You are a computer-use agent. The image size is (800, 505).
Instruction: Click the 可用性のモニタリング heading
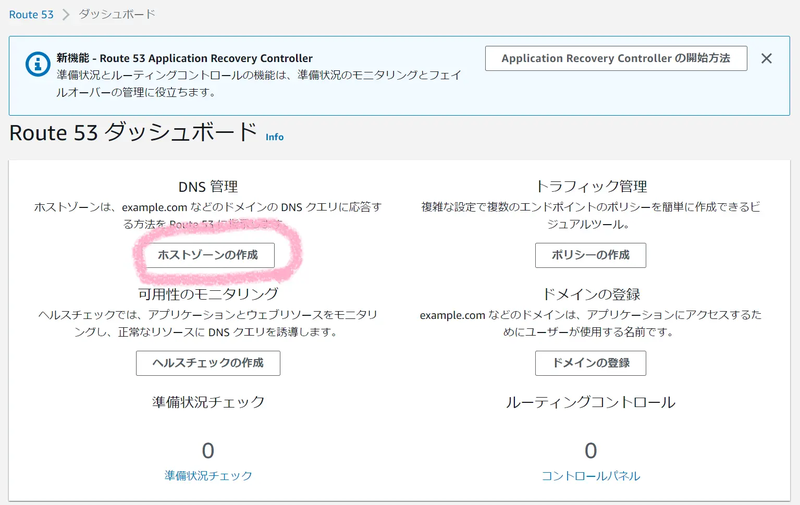click(208, 294)
